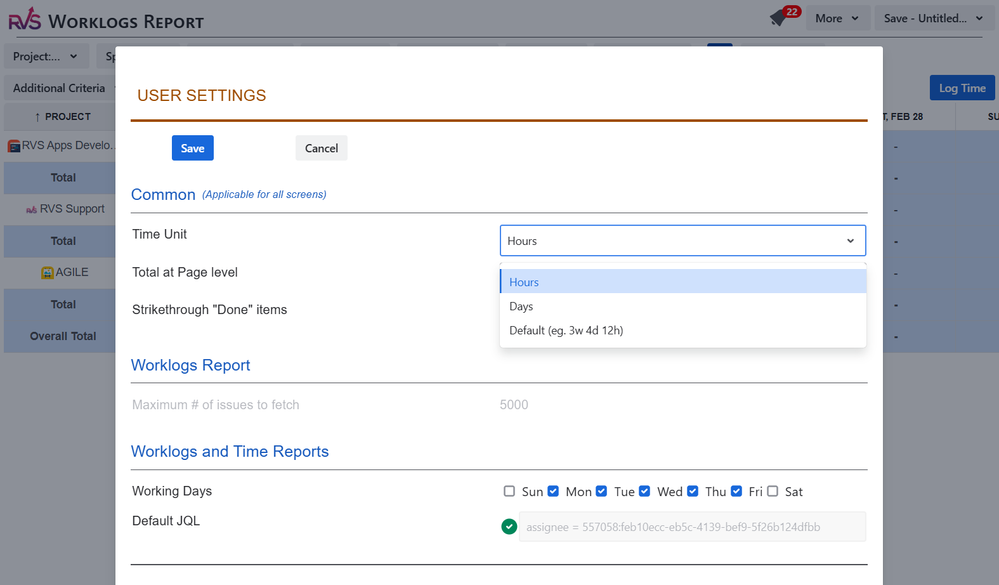
Task: Click the Worklogs and Time Reports heading
Action: click(x=230, y=451)
